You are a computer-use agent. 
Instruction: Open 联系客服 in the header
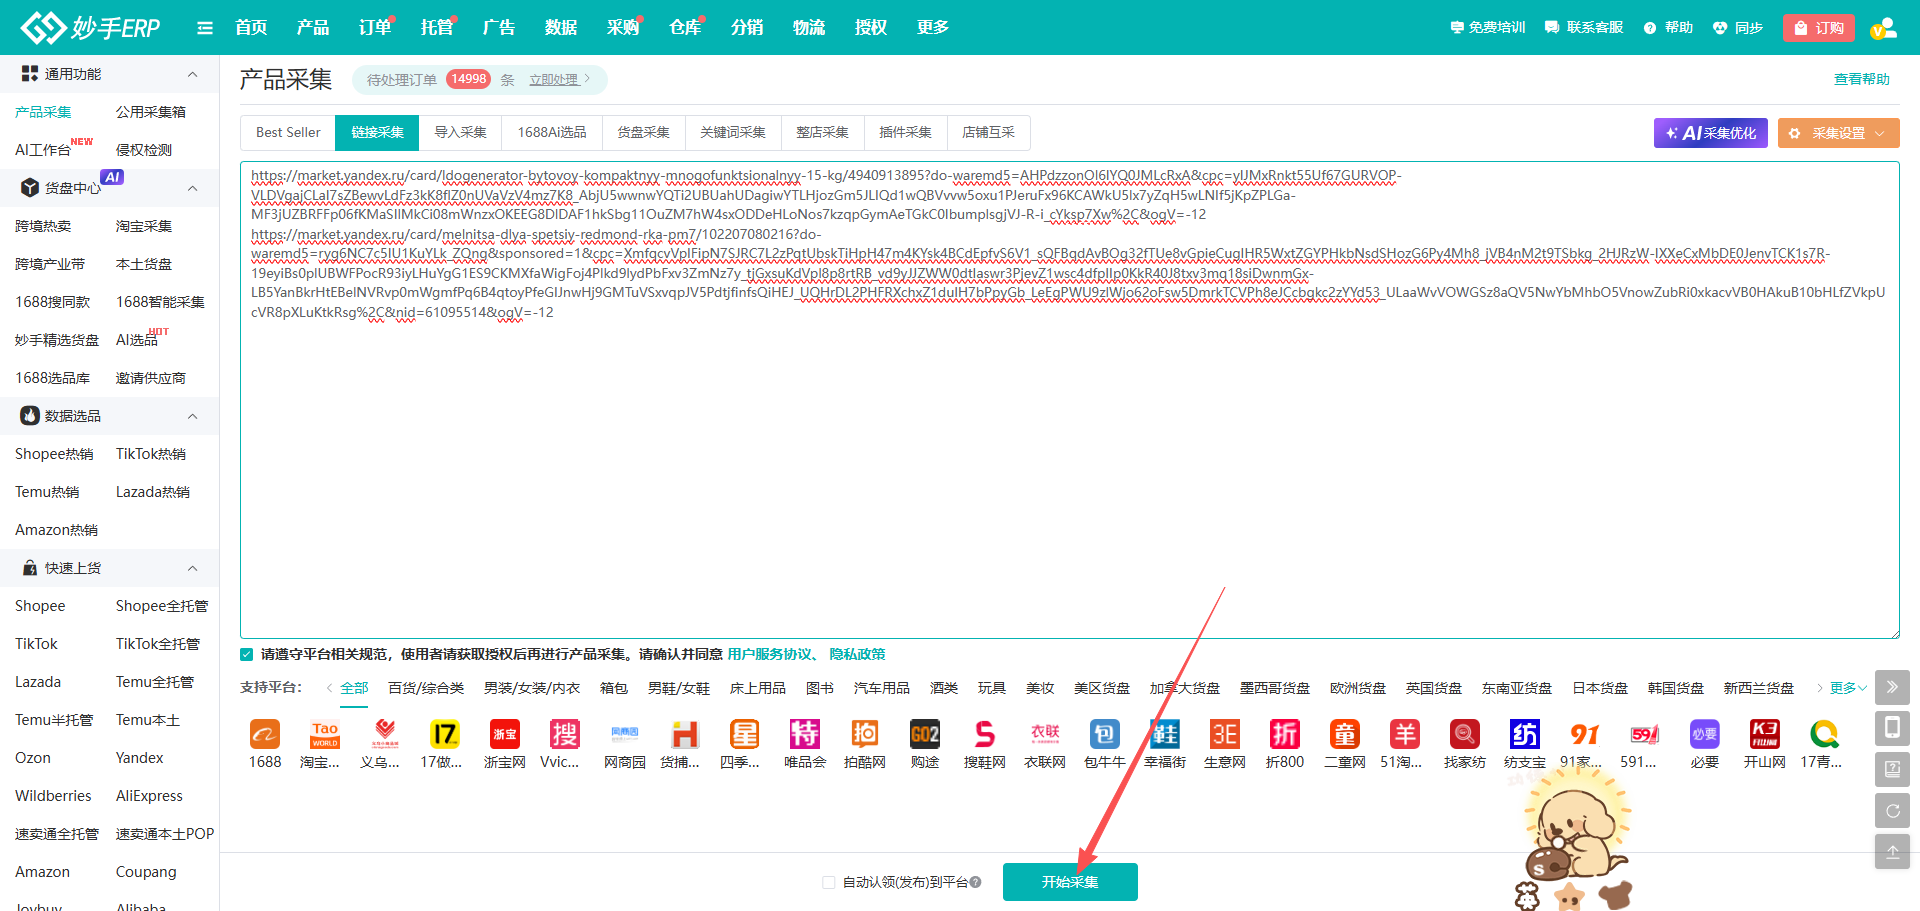tap(1584, 28)
